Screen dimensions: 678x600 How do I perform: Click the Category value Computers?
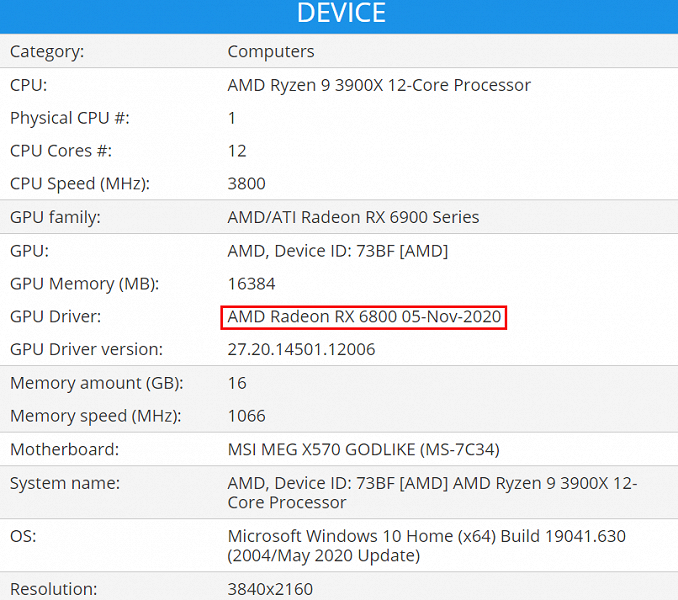coord(270,51)
